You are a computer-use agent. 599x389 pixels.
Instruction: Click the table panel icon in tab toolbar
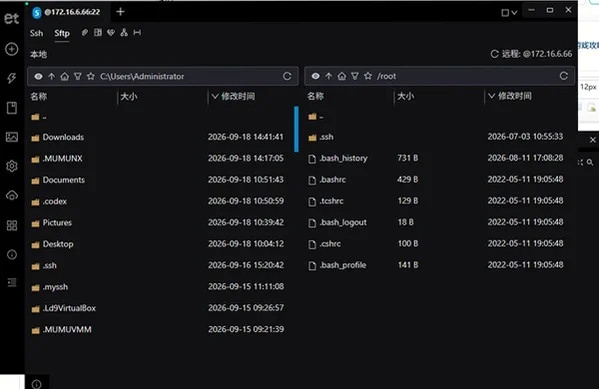point(98,32)
